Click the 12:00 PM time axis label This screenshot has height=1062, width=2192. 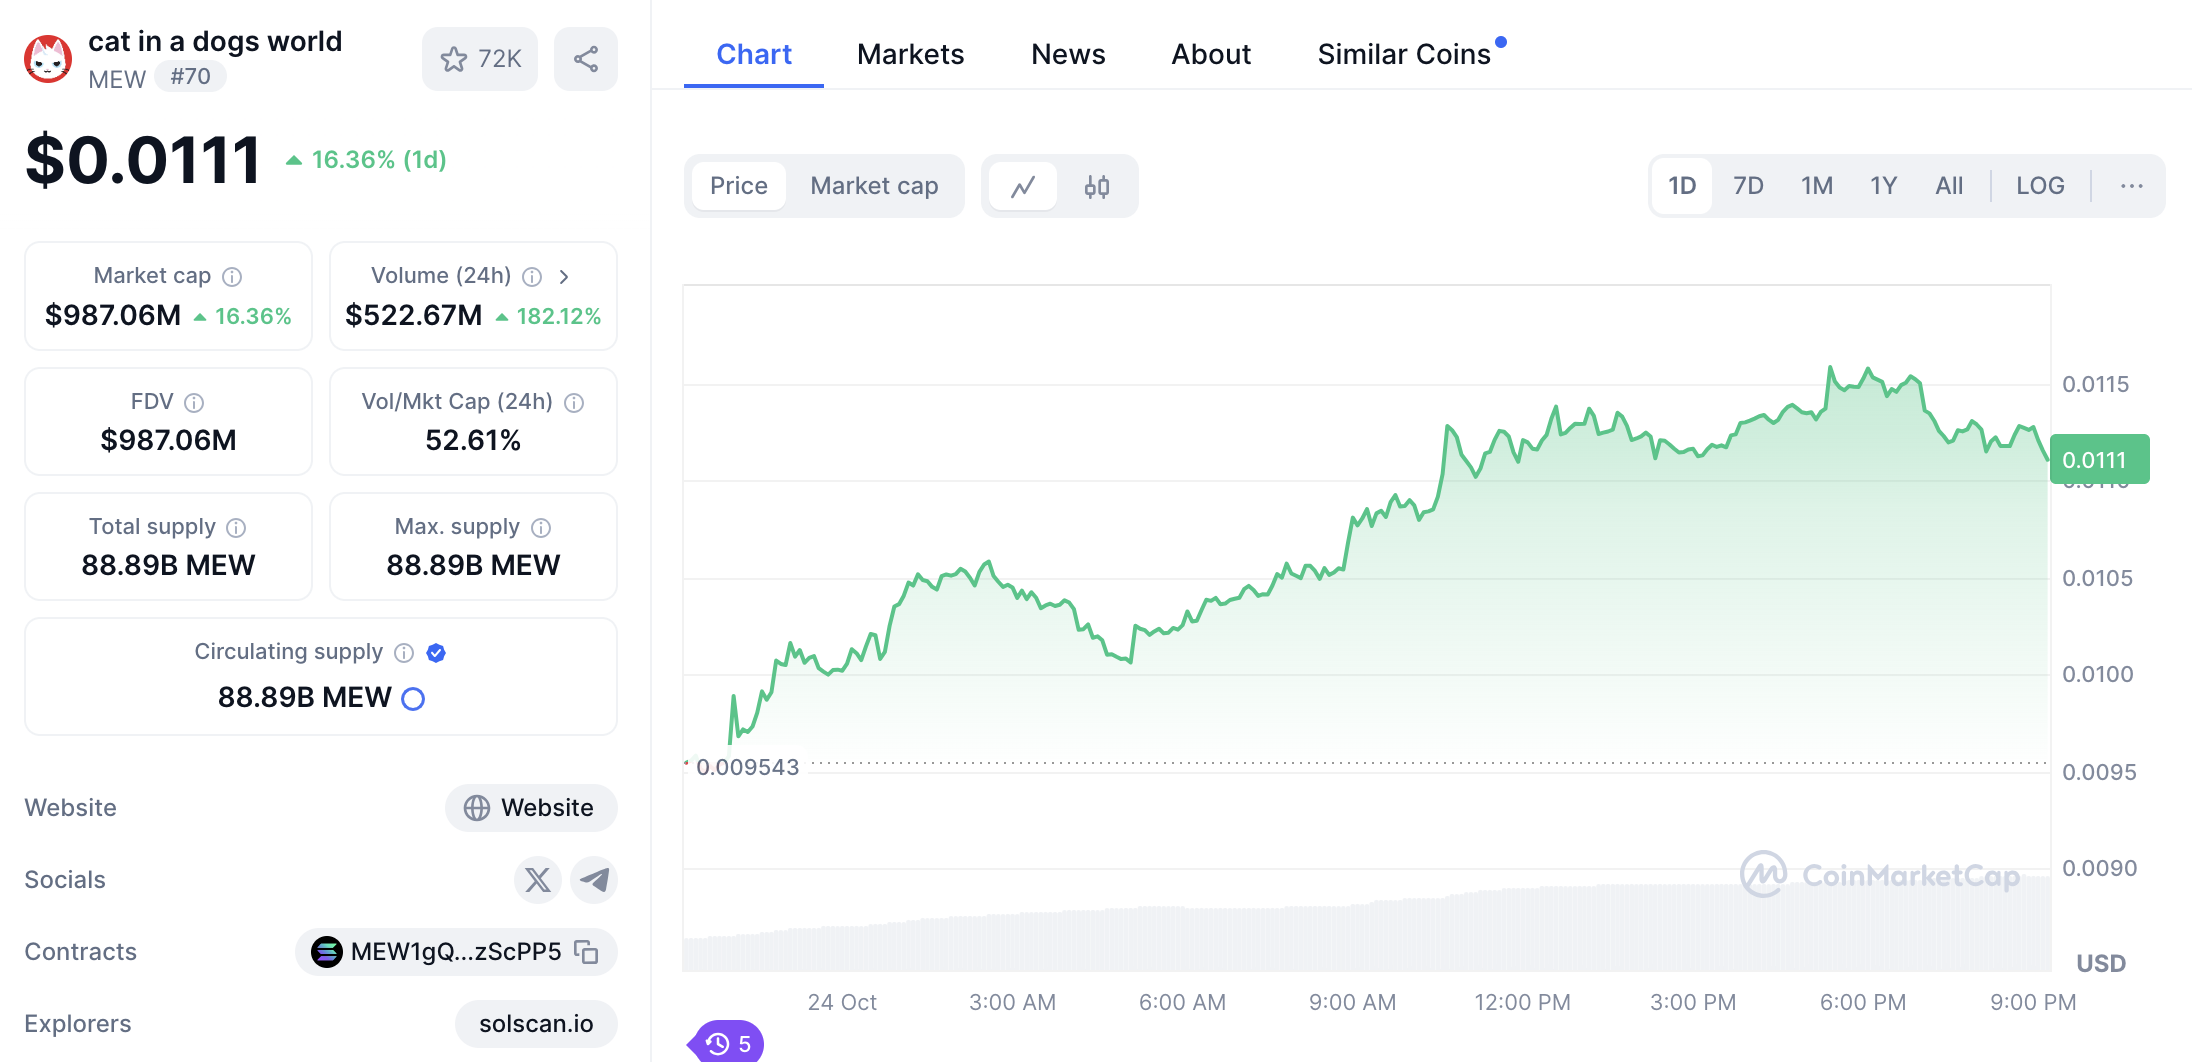coord(1522,1002)
